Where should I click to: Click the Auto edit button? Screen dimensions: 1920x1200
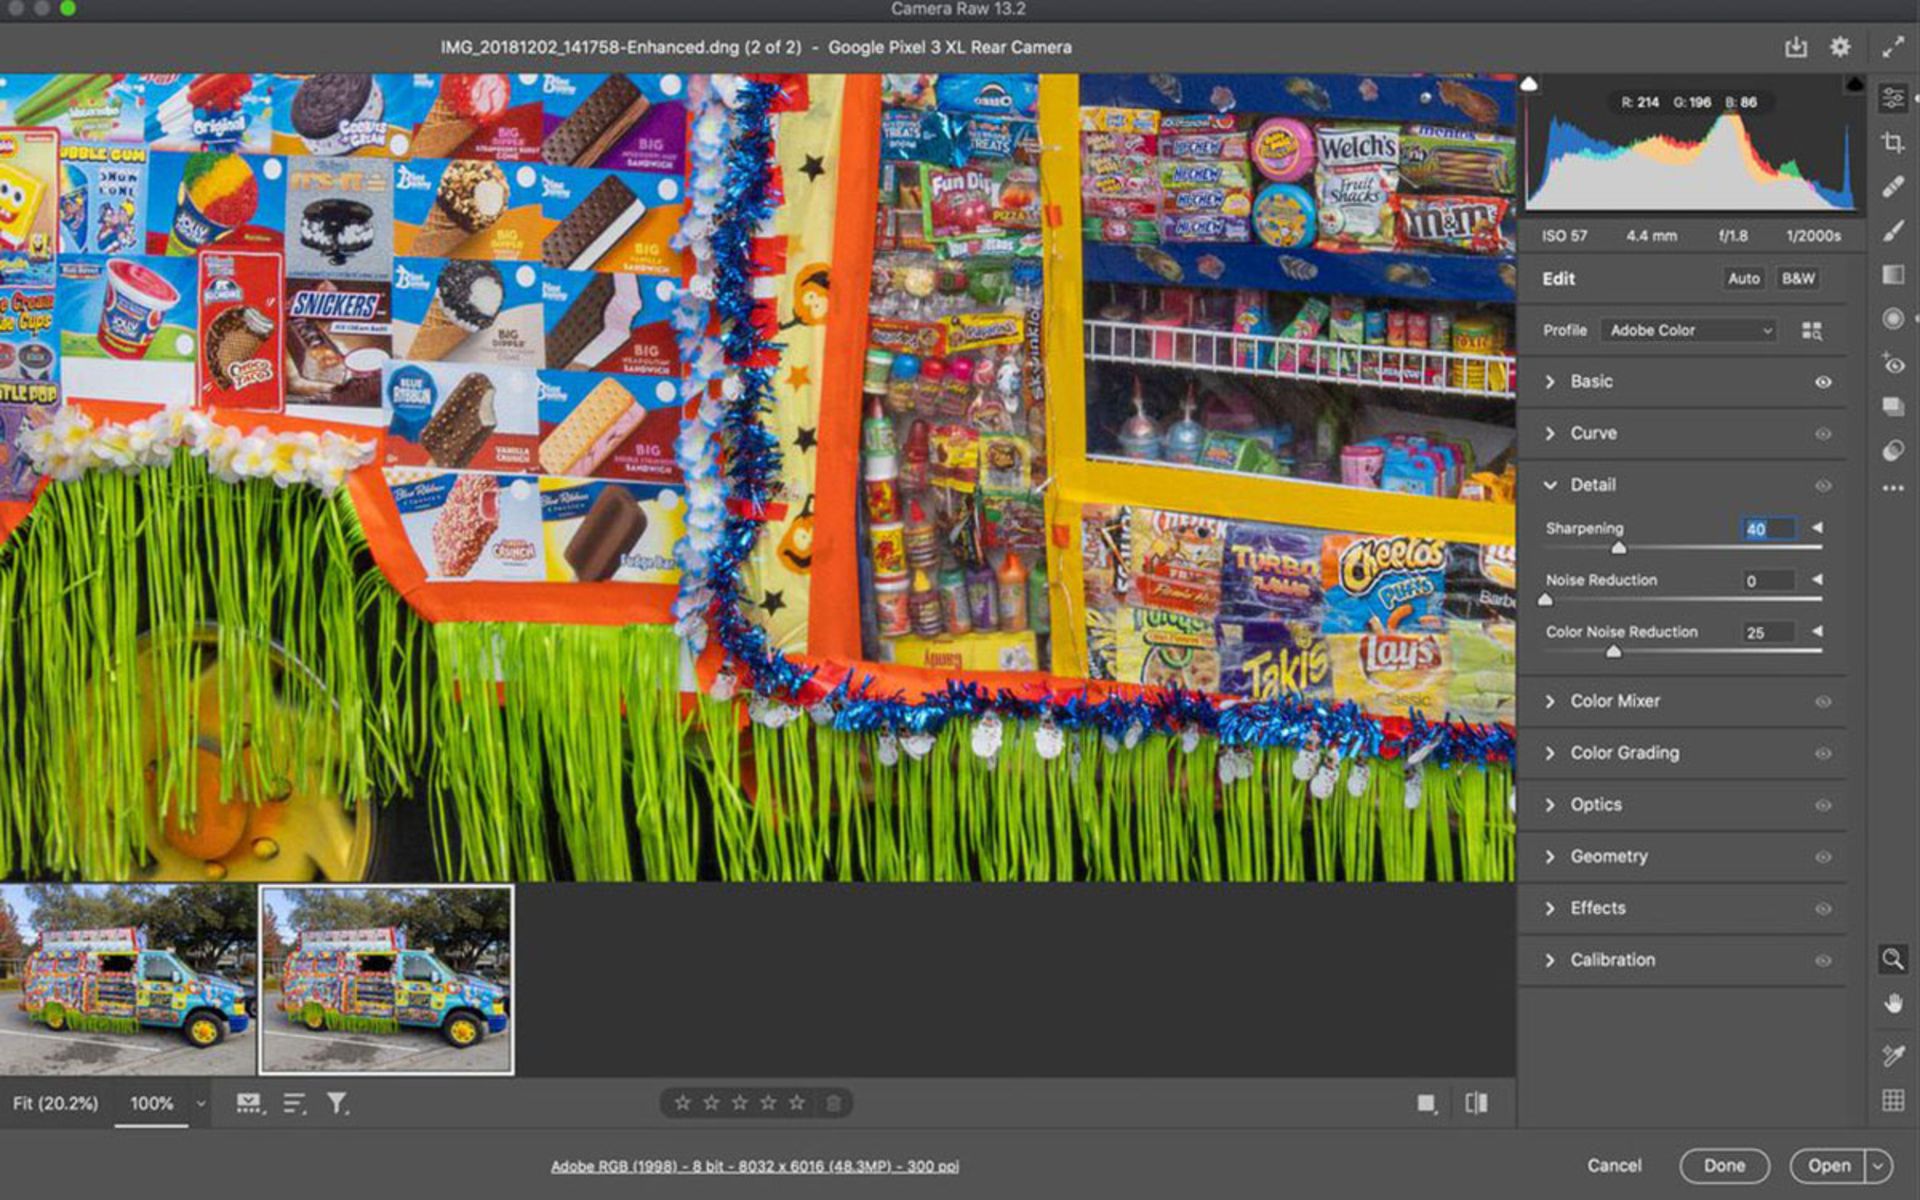(1743, 279)
